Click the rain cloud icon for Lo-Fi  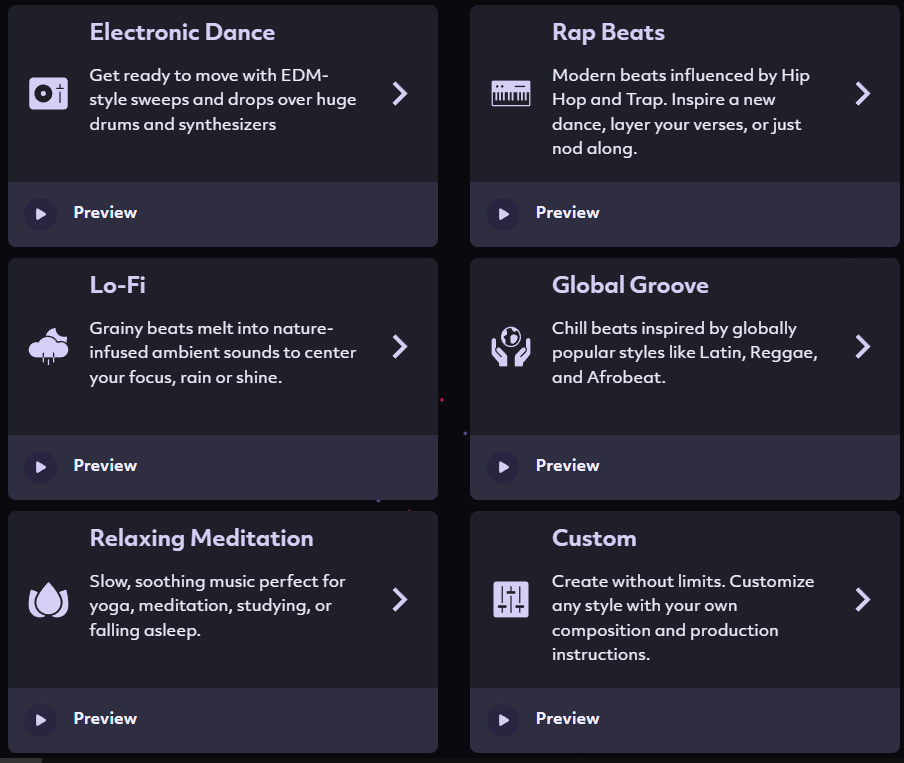(x=48, y=346)
